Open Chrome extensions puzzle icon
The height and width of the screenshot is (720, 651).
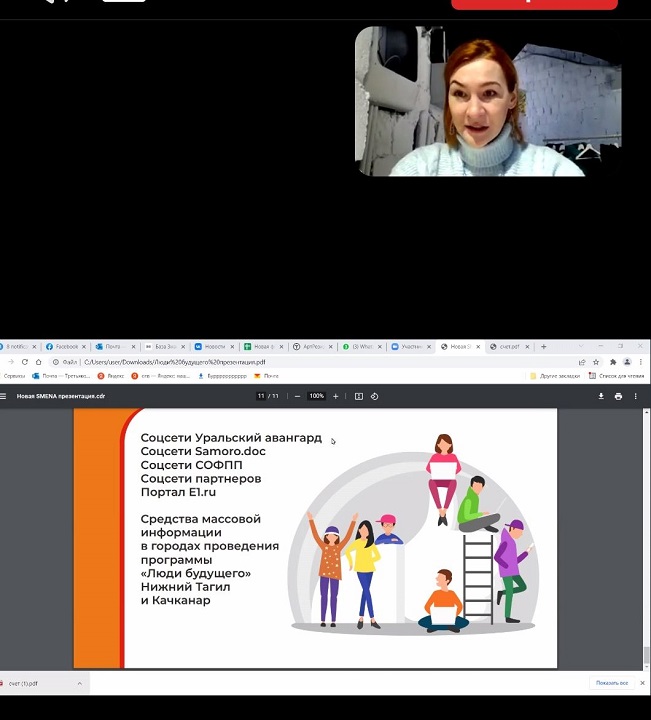612,362
